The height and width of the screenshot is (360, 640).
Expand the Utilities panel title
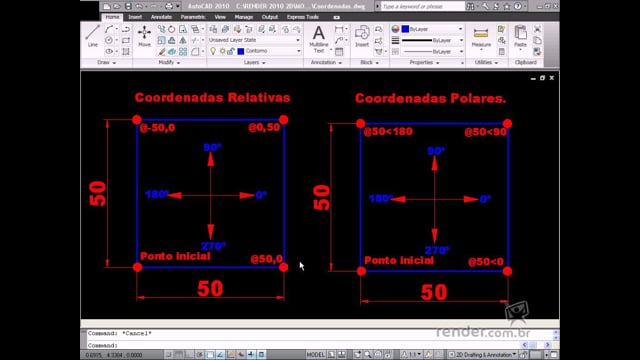click(x=486, y=62)
